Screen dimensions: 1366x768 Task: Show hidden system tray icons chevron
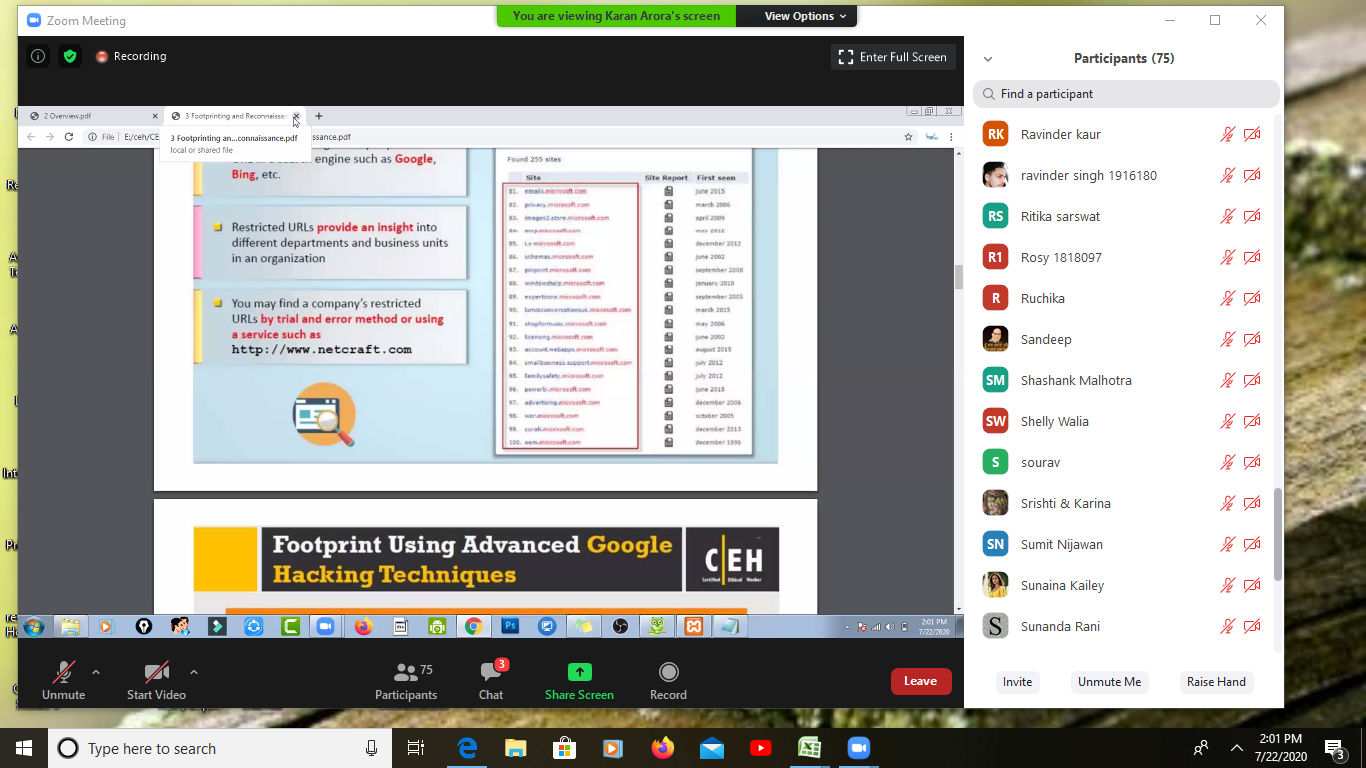(1237, 748)
